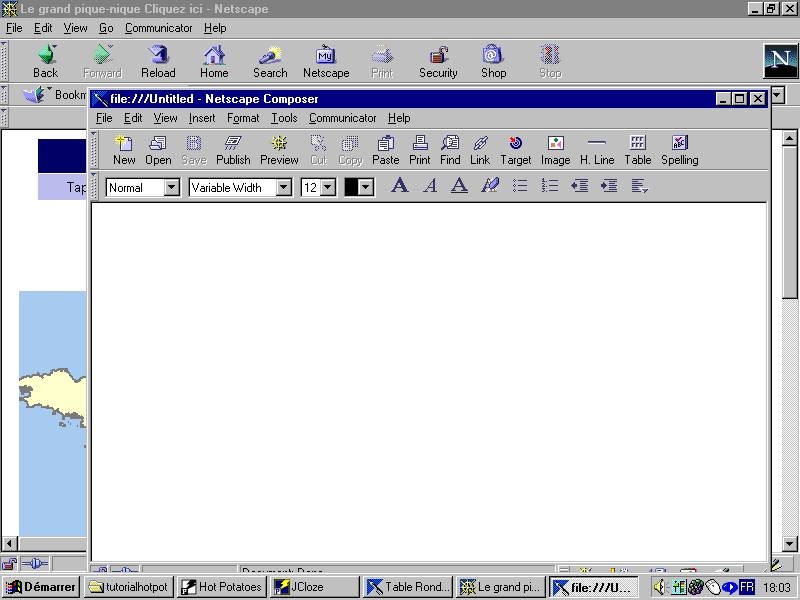Click the Open icon in Composer toolbar
The width and height of the screenshot is (800, 600).
[158, 151]
